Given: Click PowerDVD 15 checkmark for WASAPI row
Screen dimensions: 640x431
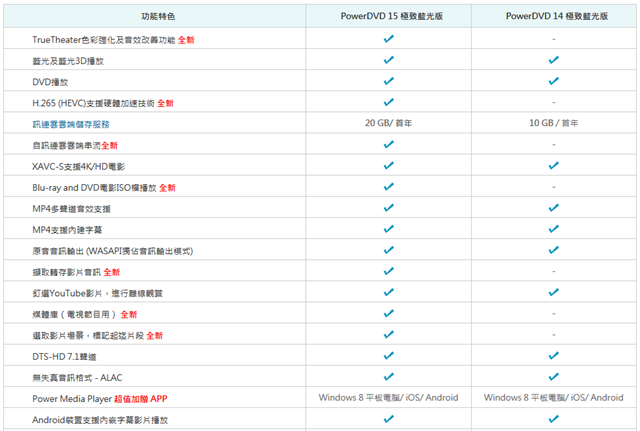Looking at the screenshot, I should click(x=389, y=250).
